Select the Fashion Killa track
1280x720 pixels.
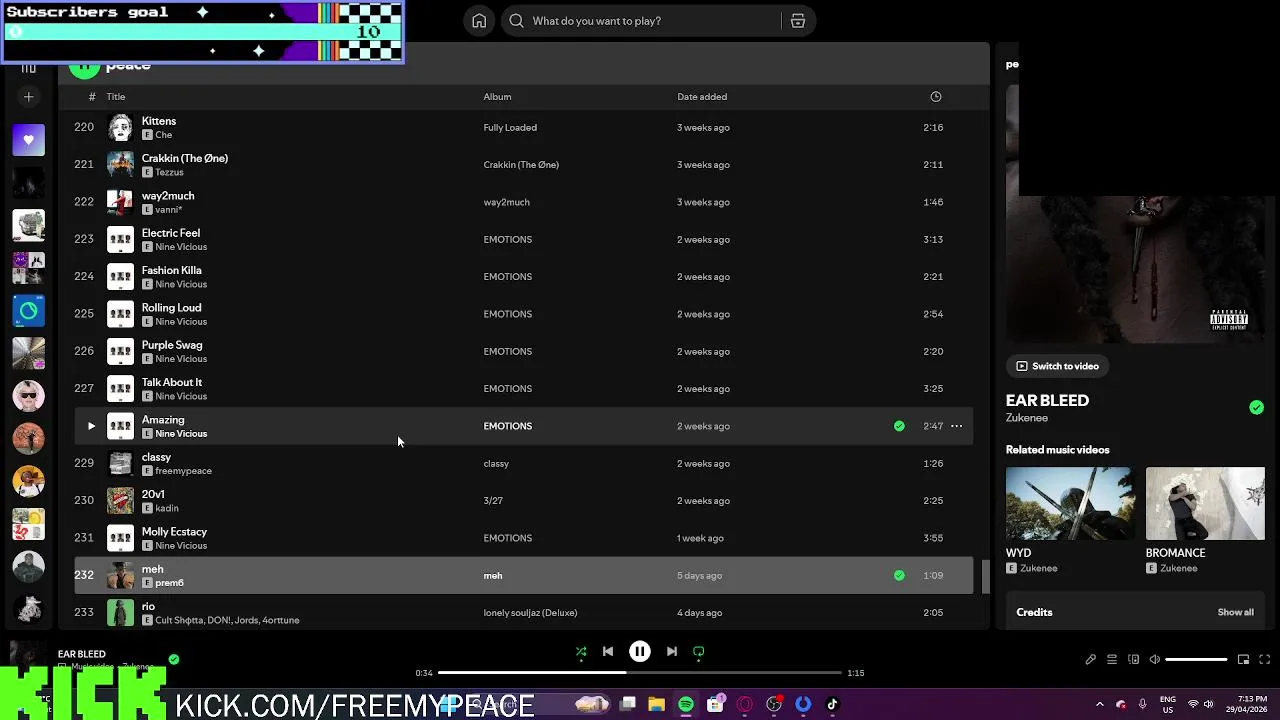pos(523,277)
